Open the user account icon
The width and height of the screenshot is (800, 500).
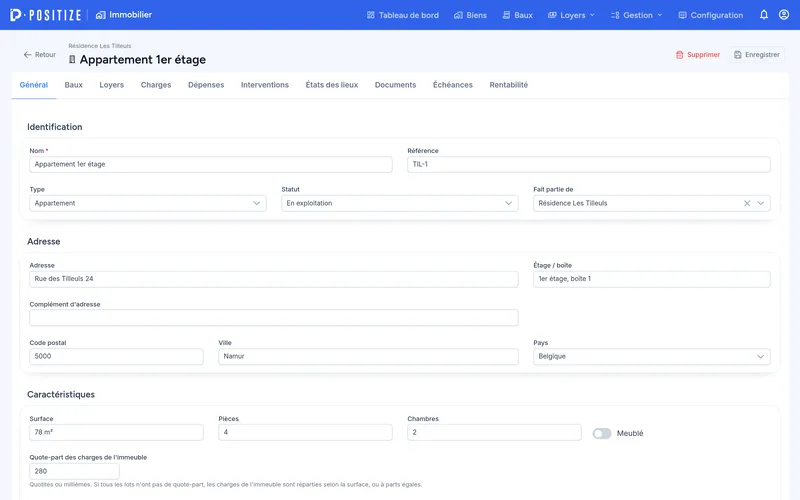pyautogui.click(x=784, y=15)
